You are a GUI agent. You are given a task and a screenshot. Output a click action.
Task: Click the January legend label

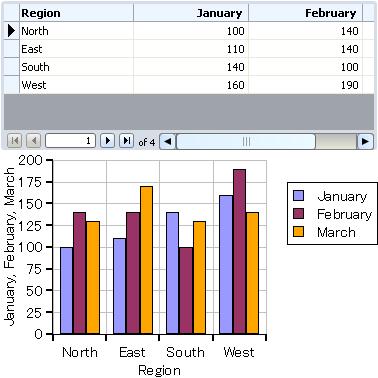(x=342, y=196)
